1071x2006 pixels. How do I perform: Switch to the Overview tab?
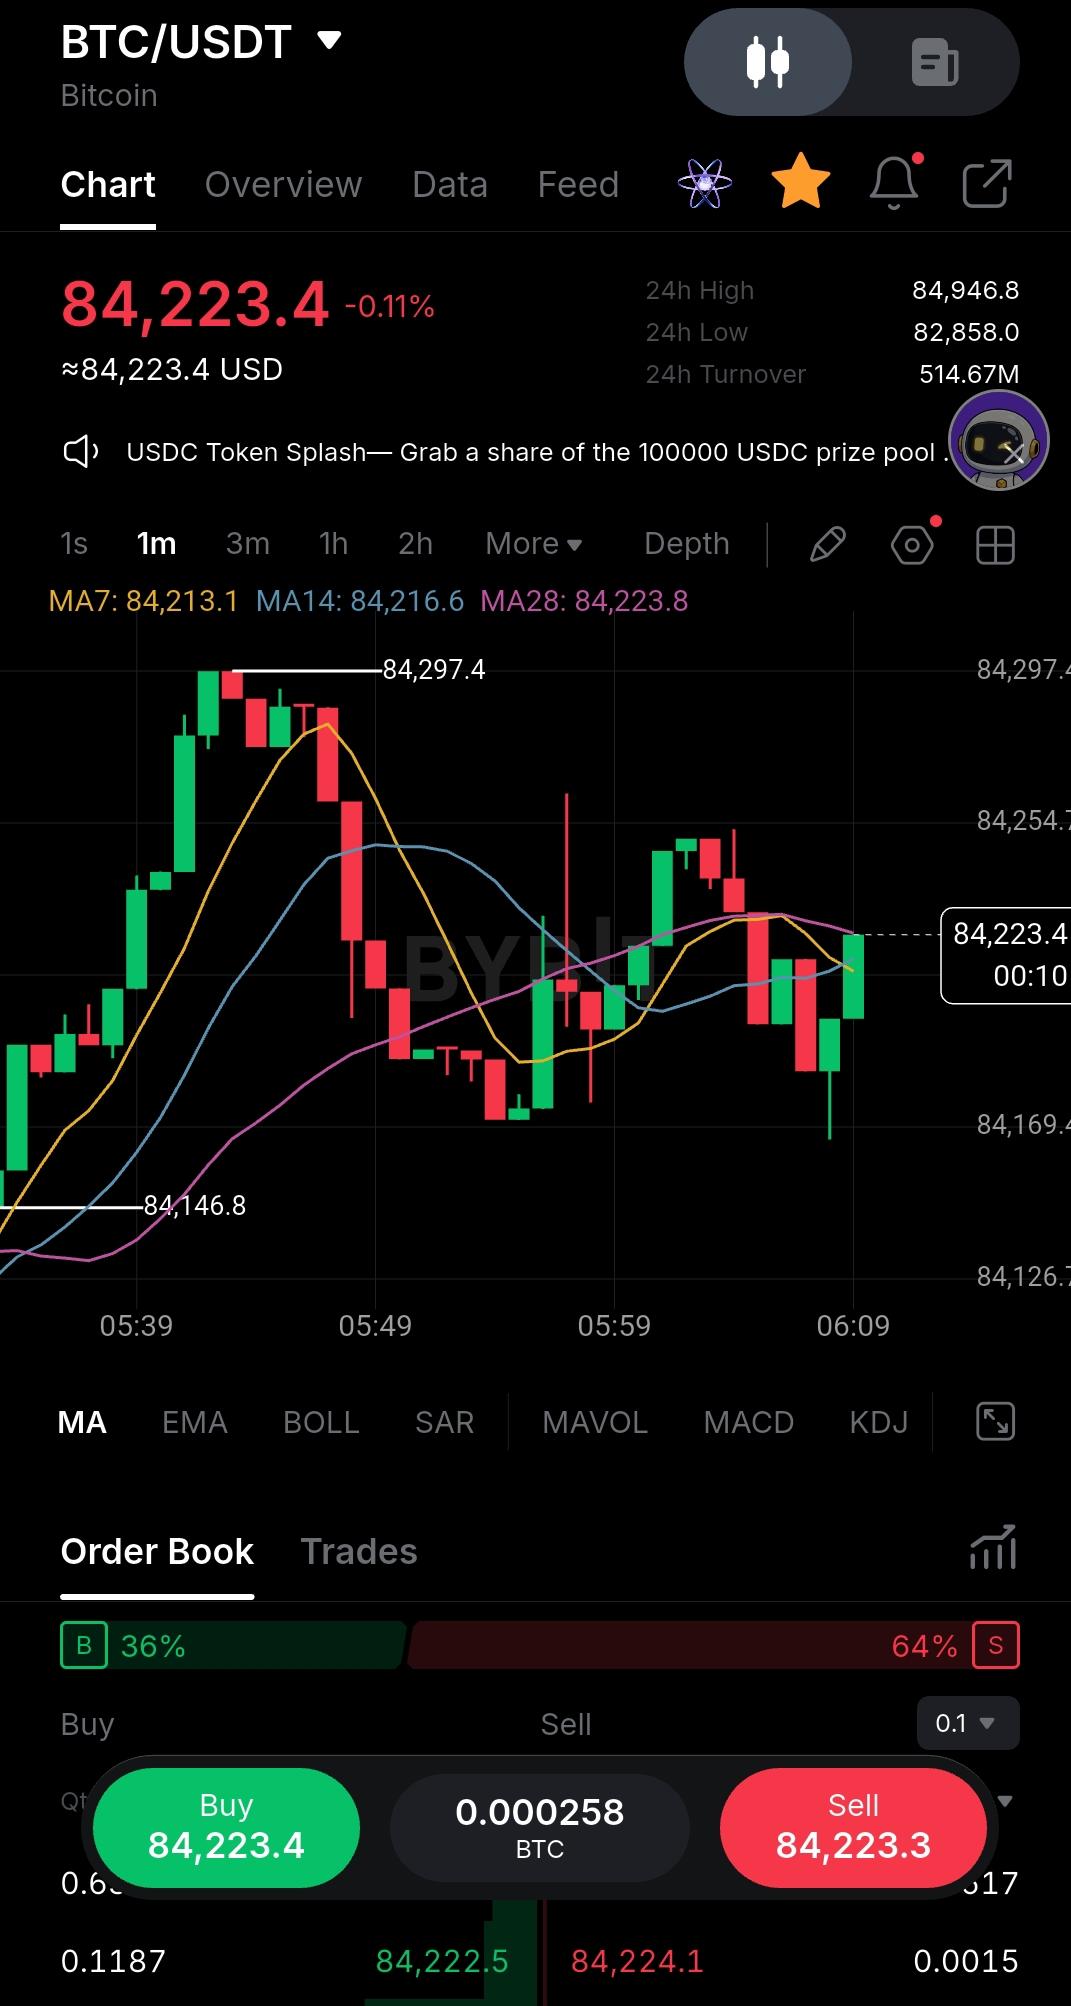[283, 184]
